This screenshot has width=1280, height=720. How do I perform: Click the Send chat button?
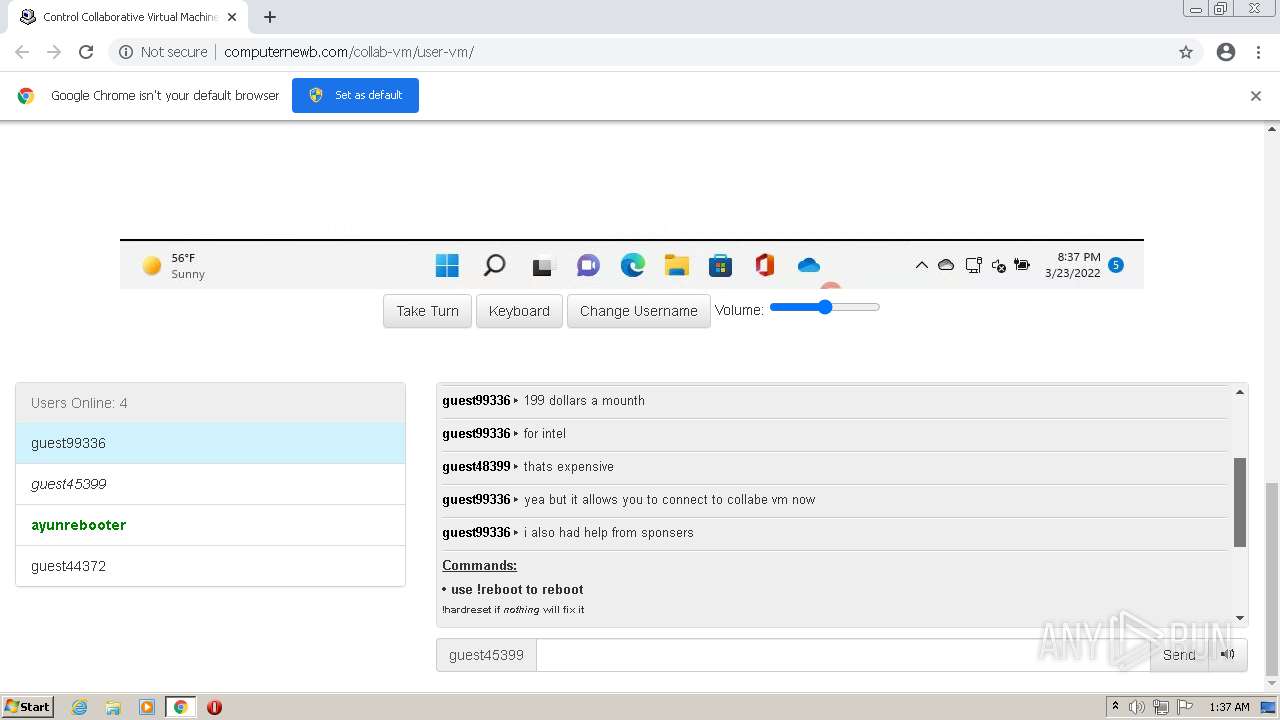click(x=1179, y=655)
